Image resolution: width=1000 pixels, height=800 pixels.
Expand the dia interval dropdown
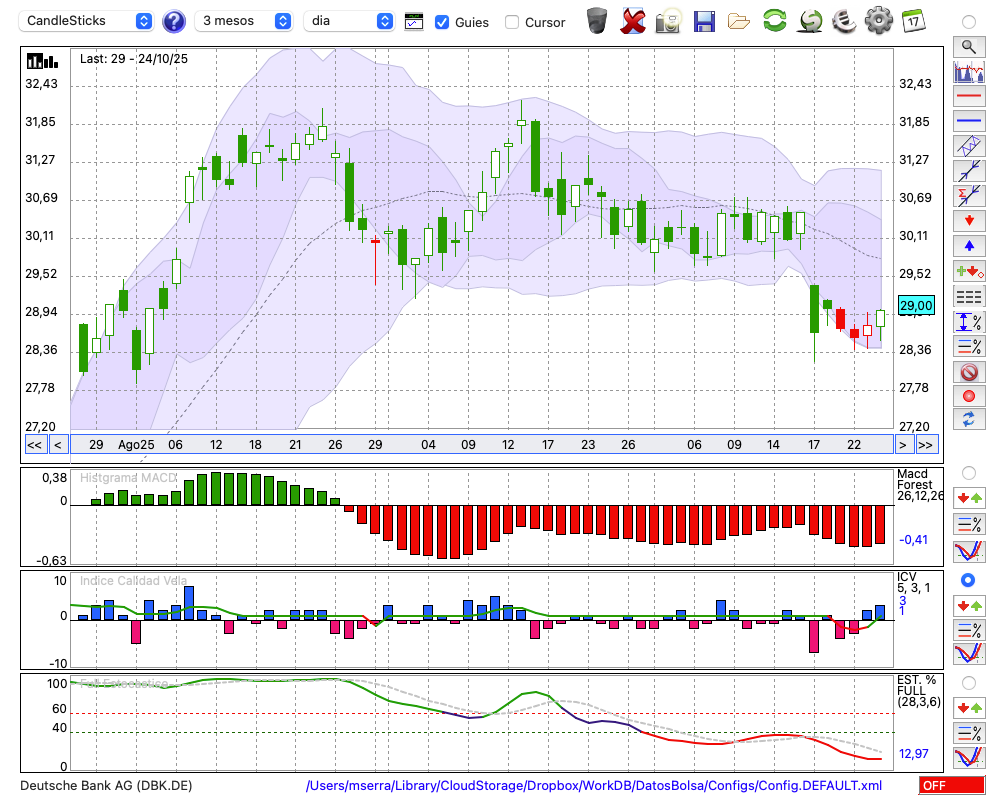(349, 21)
